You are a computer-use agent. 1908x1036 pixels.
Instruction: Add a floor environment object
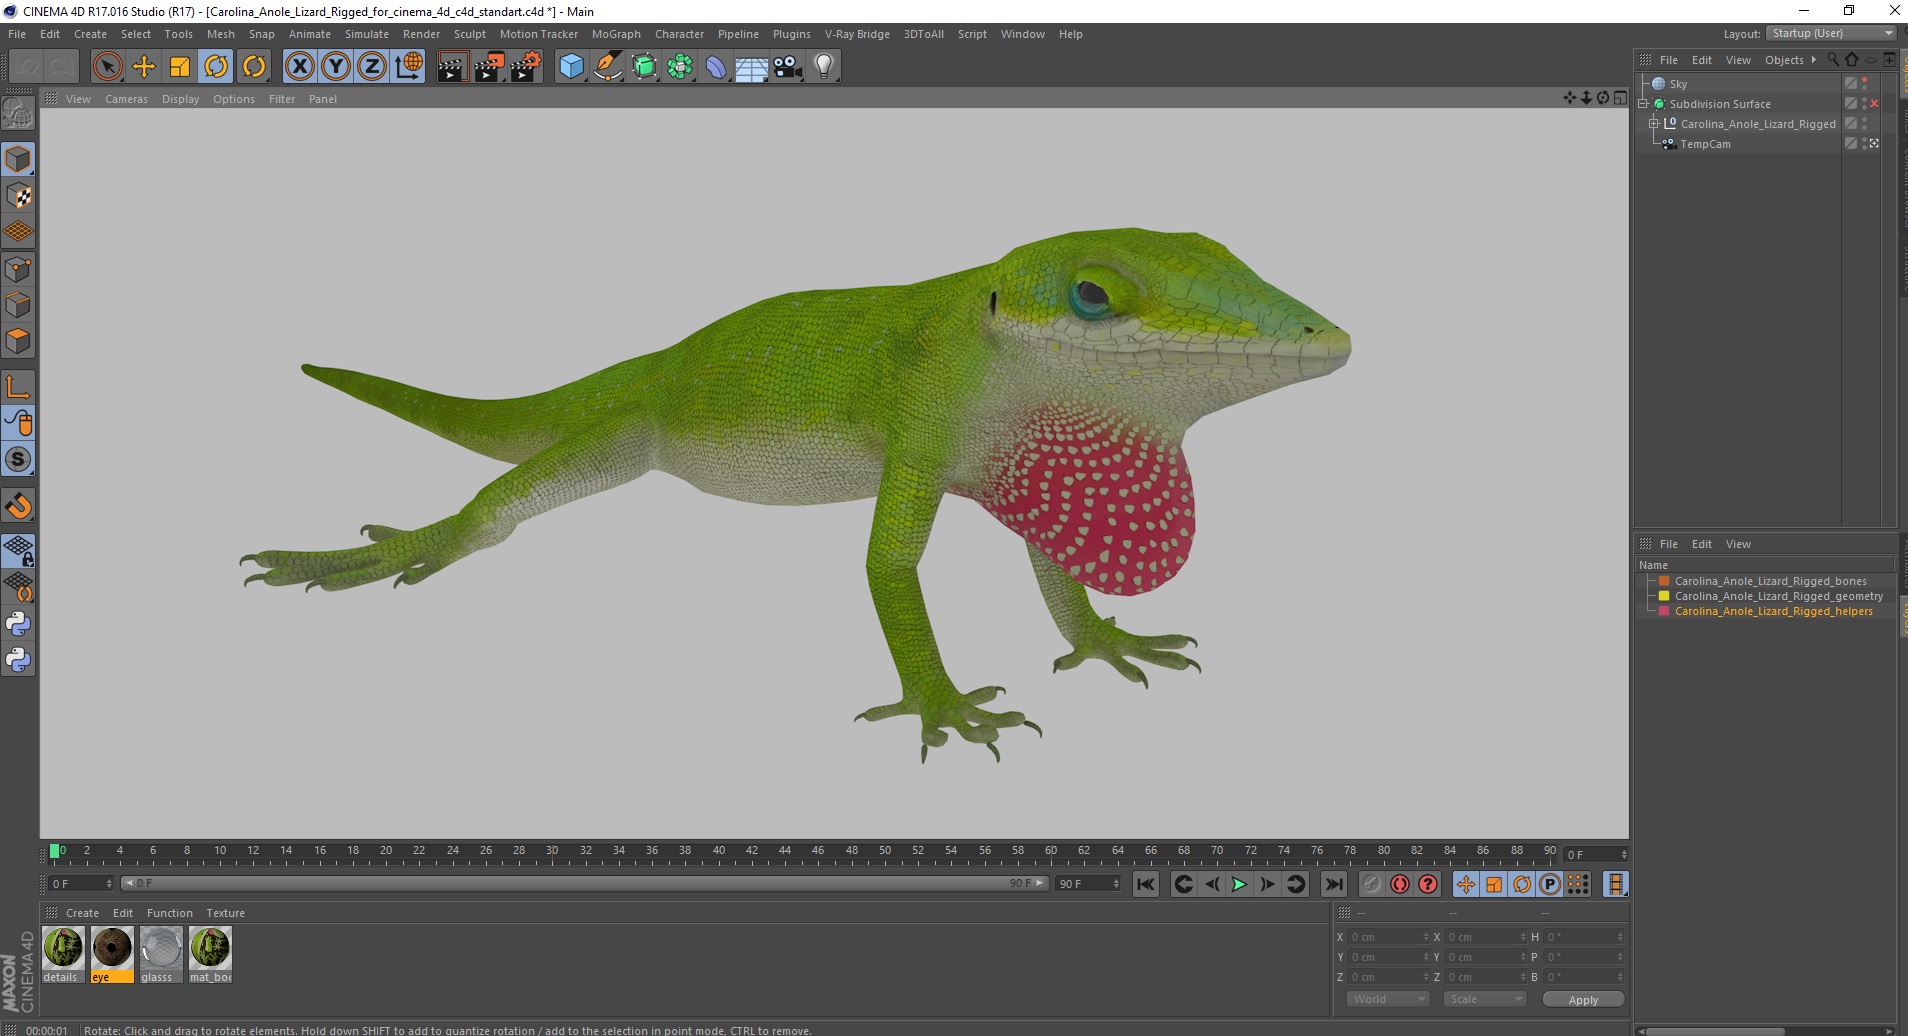click(752, 67)
